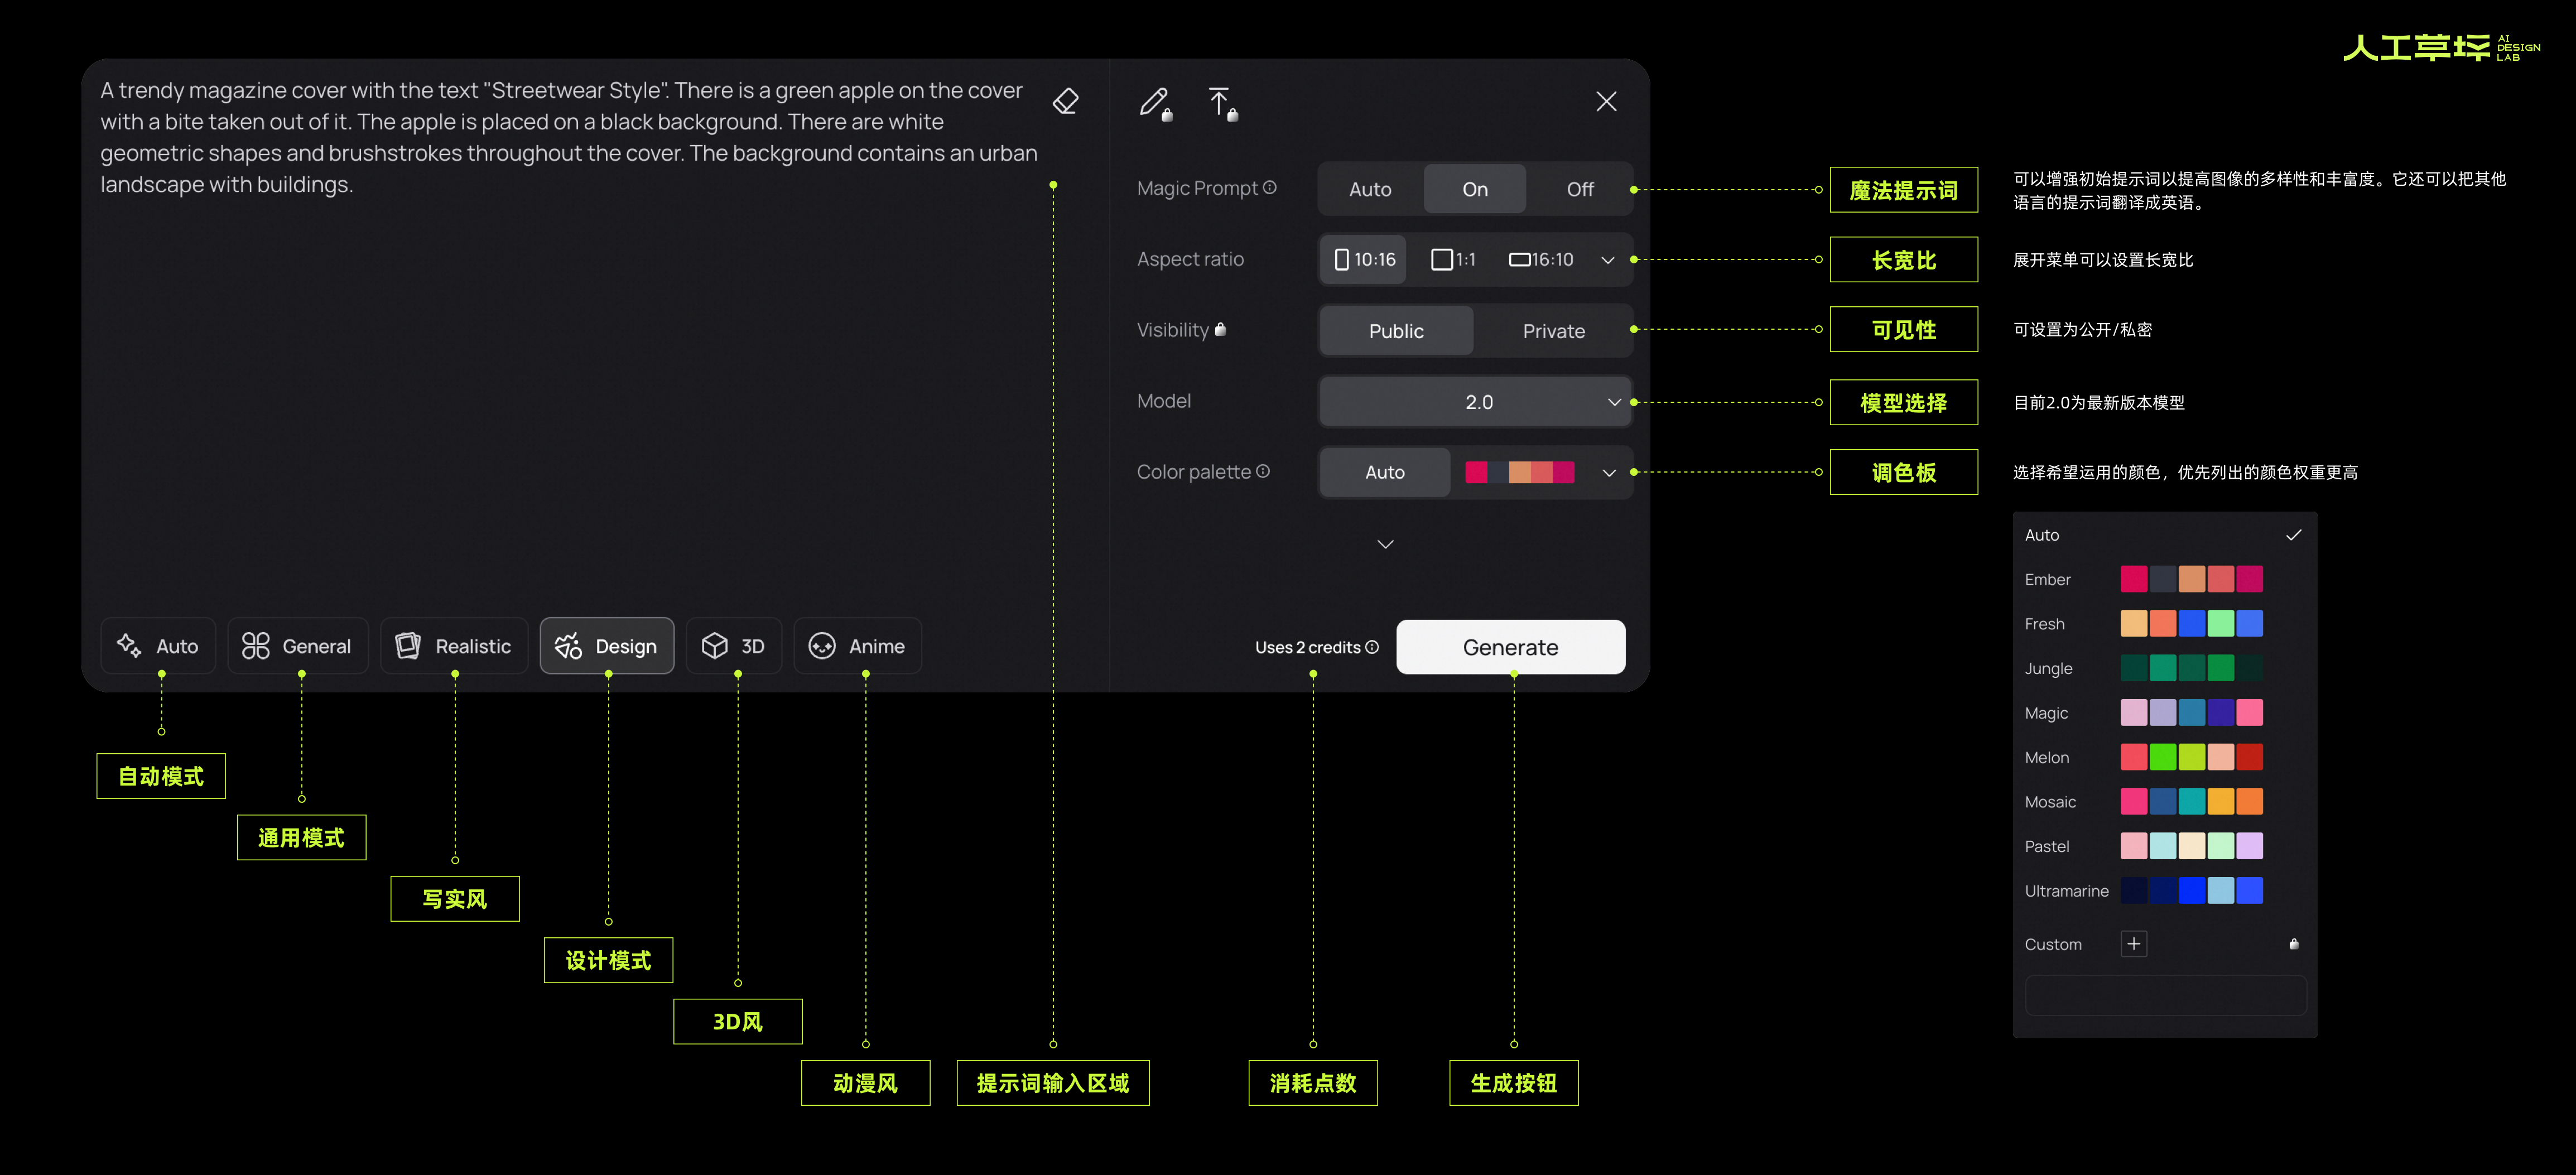The height and width of the screenshot is (1175, 2576).
Task: Click the General style button
Action: [x=297, y=646]
